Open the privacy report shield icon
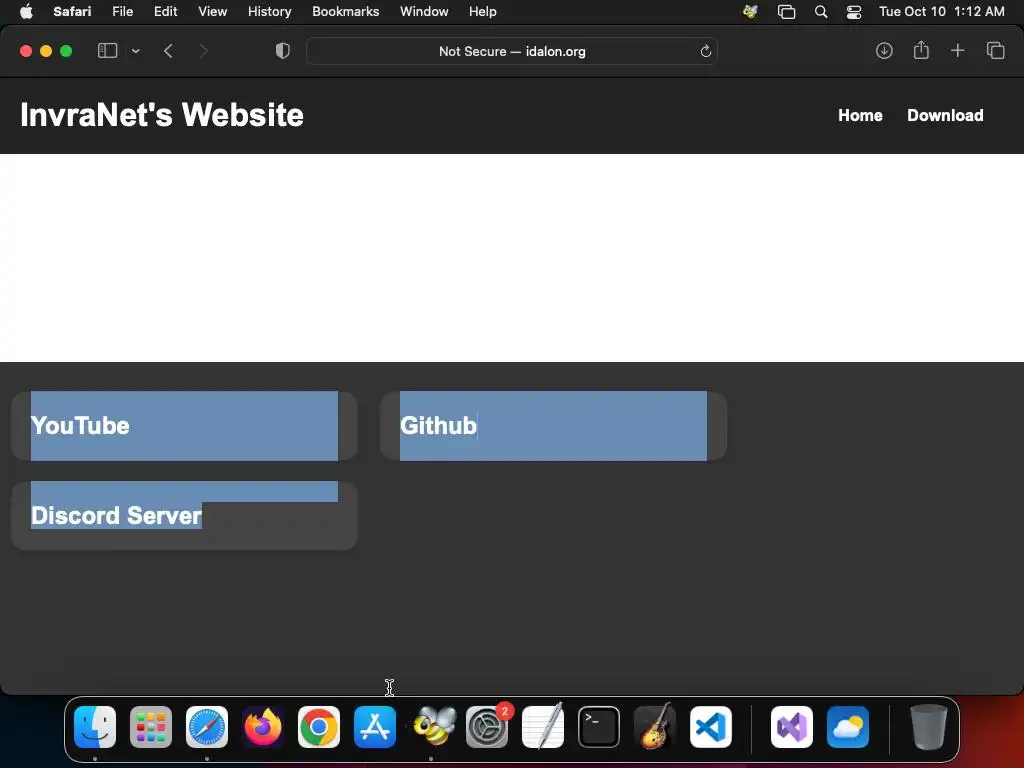 click(x=283, y=51)
